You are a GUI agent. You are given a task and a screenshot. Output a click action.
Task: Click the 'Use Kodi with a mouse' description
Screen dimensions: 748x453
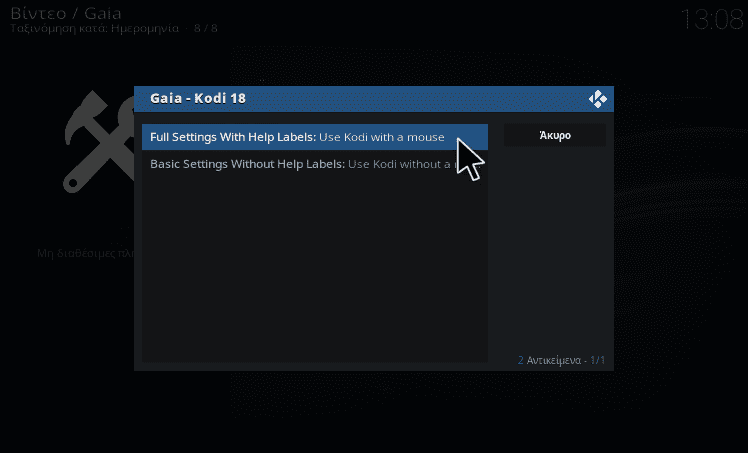(382, 137)
